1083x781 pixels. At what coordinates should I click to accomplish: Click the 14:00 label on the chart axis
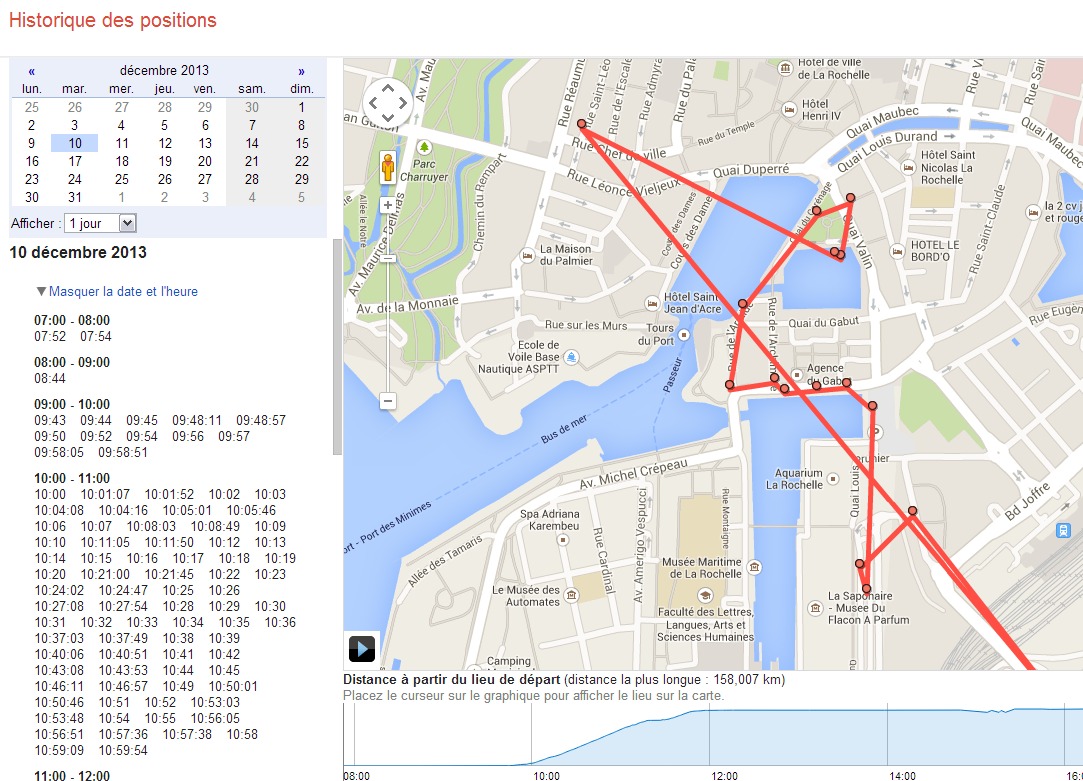click(x=902, y=775)
